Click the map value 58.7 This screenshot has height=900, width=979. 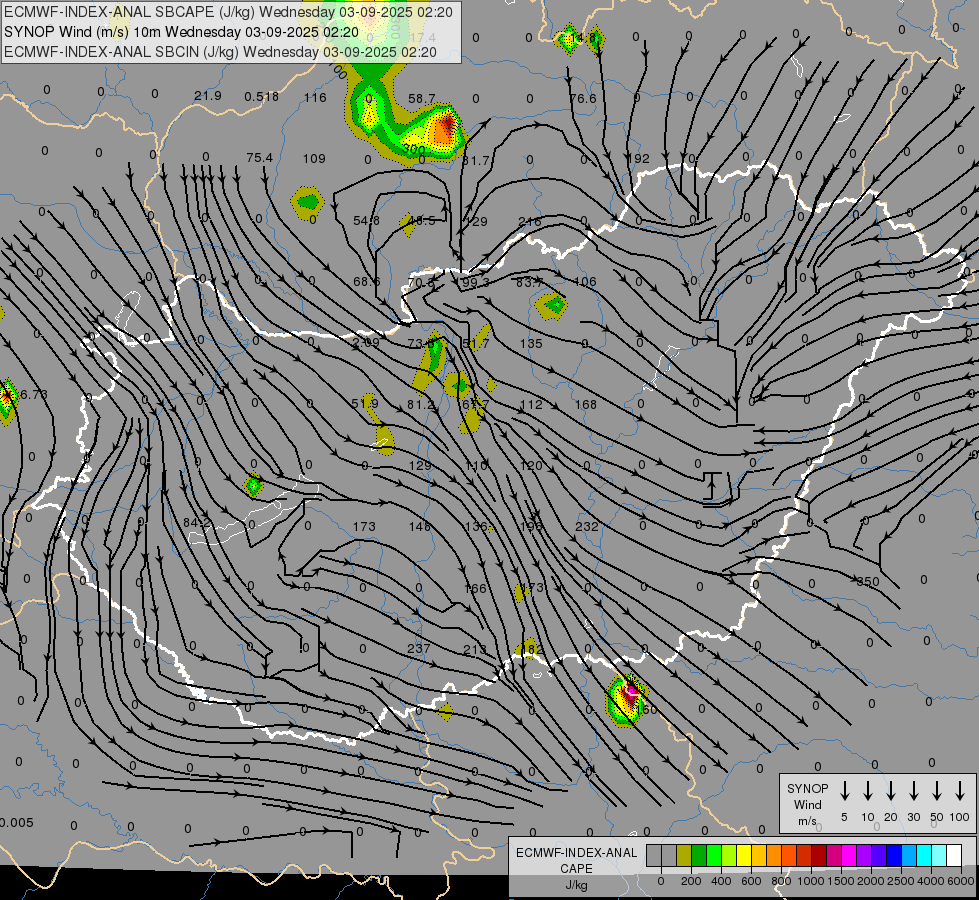coord(421,99)
